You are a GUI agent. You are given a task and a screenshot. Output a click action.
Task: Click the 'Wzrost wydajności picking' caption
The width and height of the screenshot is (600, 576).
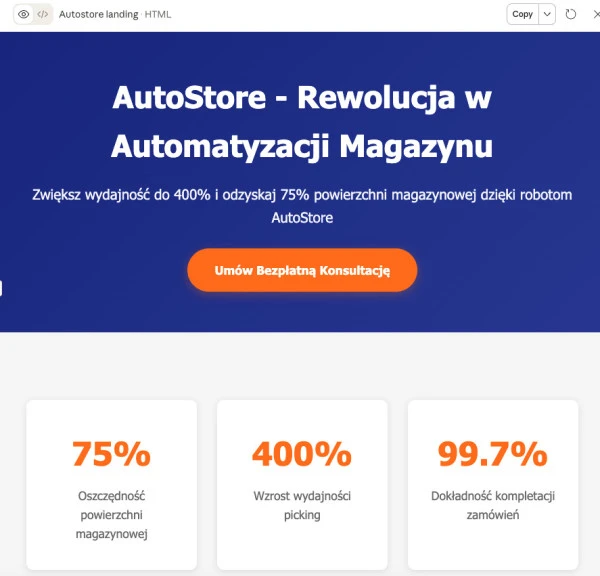point(302,505)
